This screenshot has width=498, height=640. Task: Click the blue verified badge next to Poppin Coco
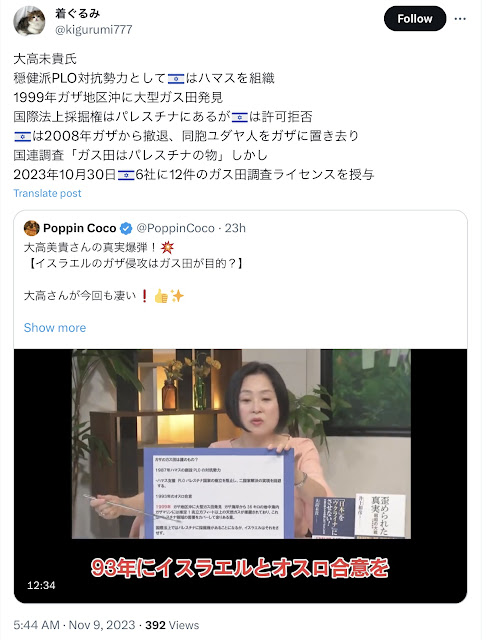(126, 229)
